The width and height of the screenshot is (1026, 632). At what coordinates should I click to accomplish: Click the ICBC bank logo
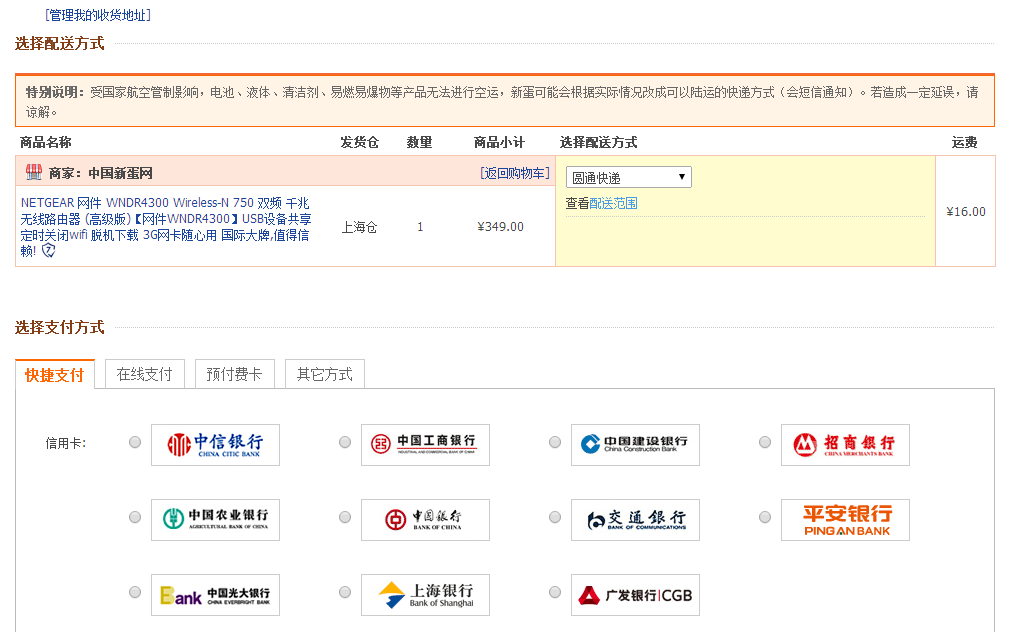click(425, 444)
